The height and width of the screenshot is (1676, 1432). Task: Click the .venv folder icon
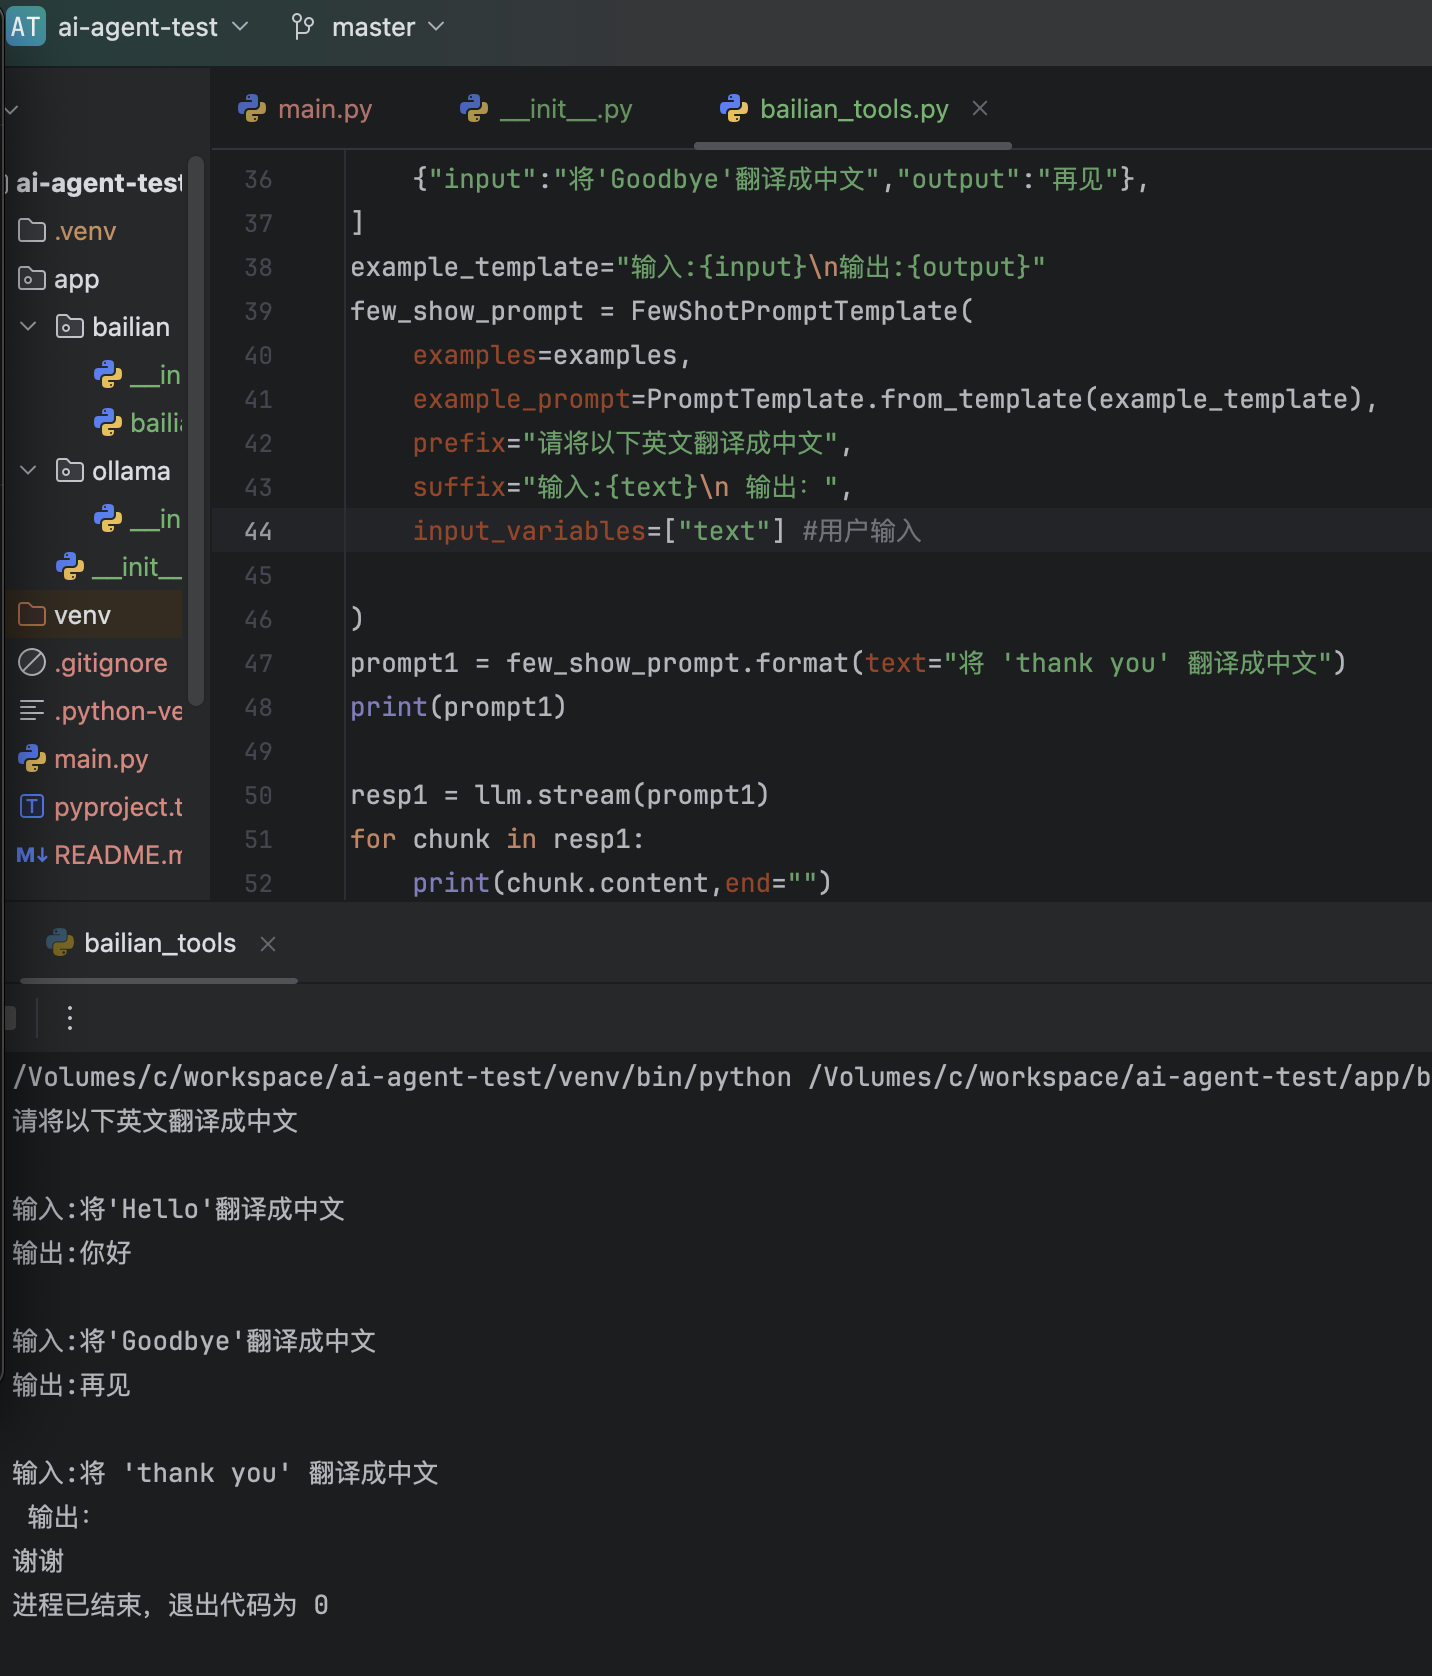[x=32, y=231]
